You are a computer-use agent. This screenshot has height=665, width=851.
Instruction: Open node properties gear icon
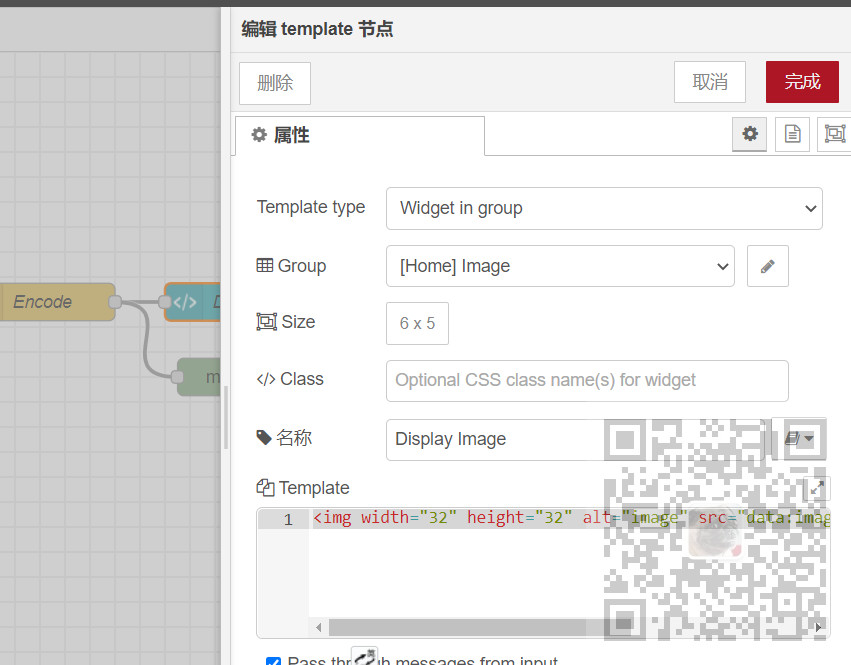tap(750, 134)
